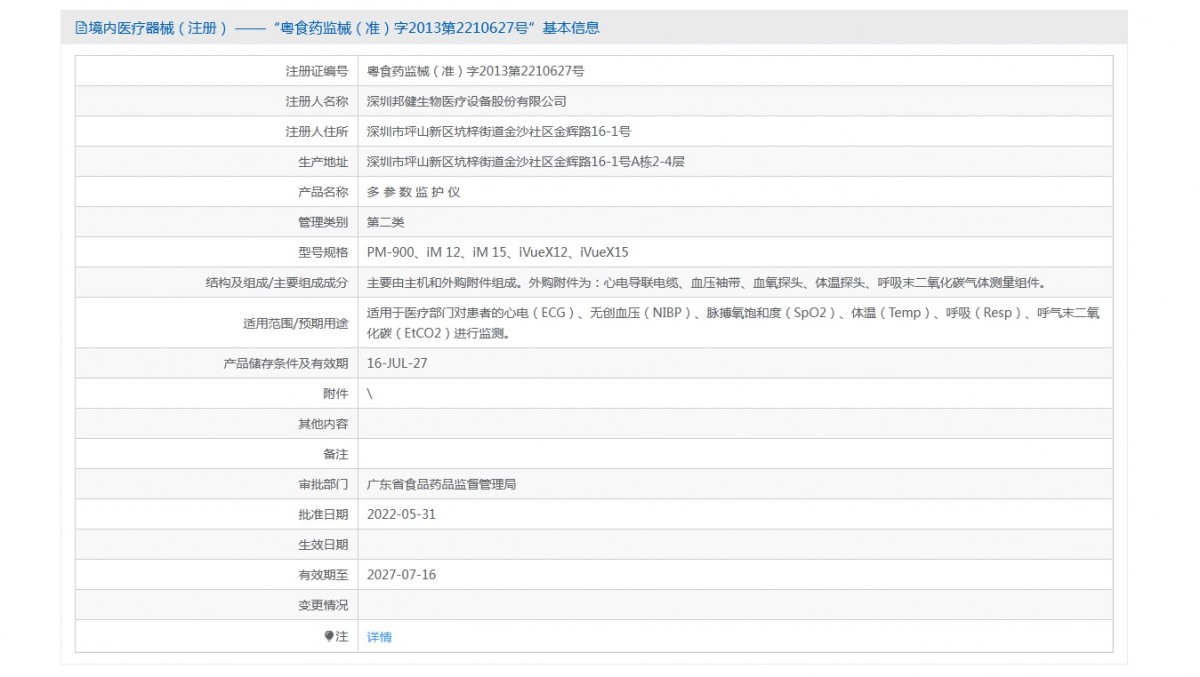
Task: Click the 产品名称 row label
Action: point(323,191)
